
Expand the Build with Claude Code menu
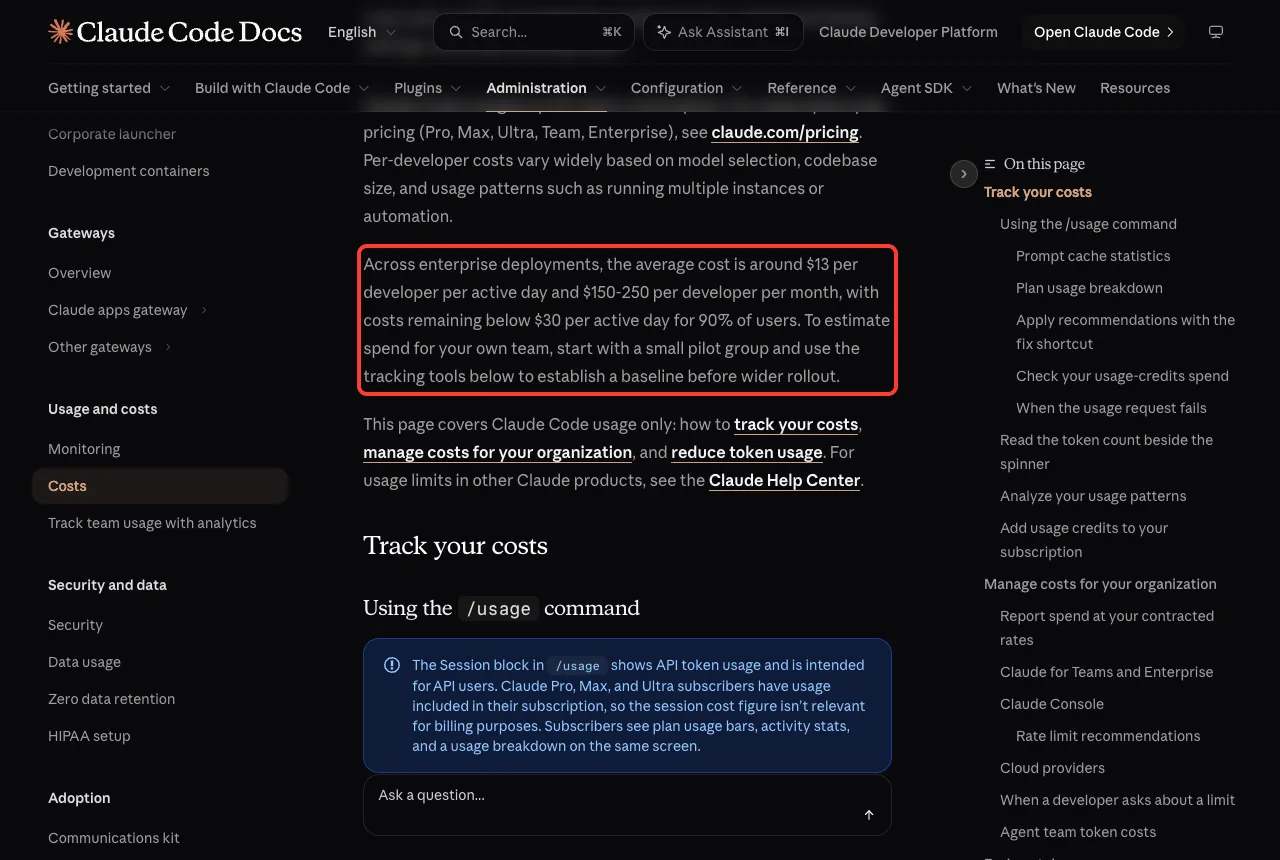(x=282, y=88)
